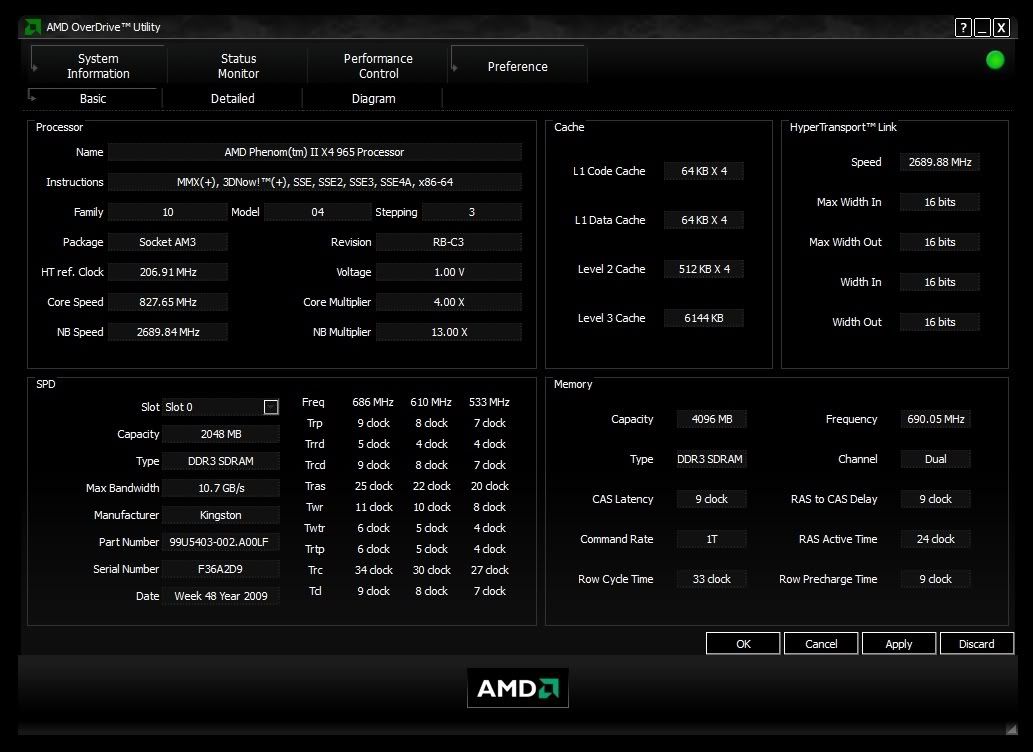This screenshot has height=752, width=1033.
Task: Select the Basic sub-tab
Action: click(x=93, y=98)
